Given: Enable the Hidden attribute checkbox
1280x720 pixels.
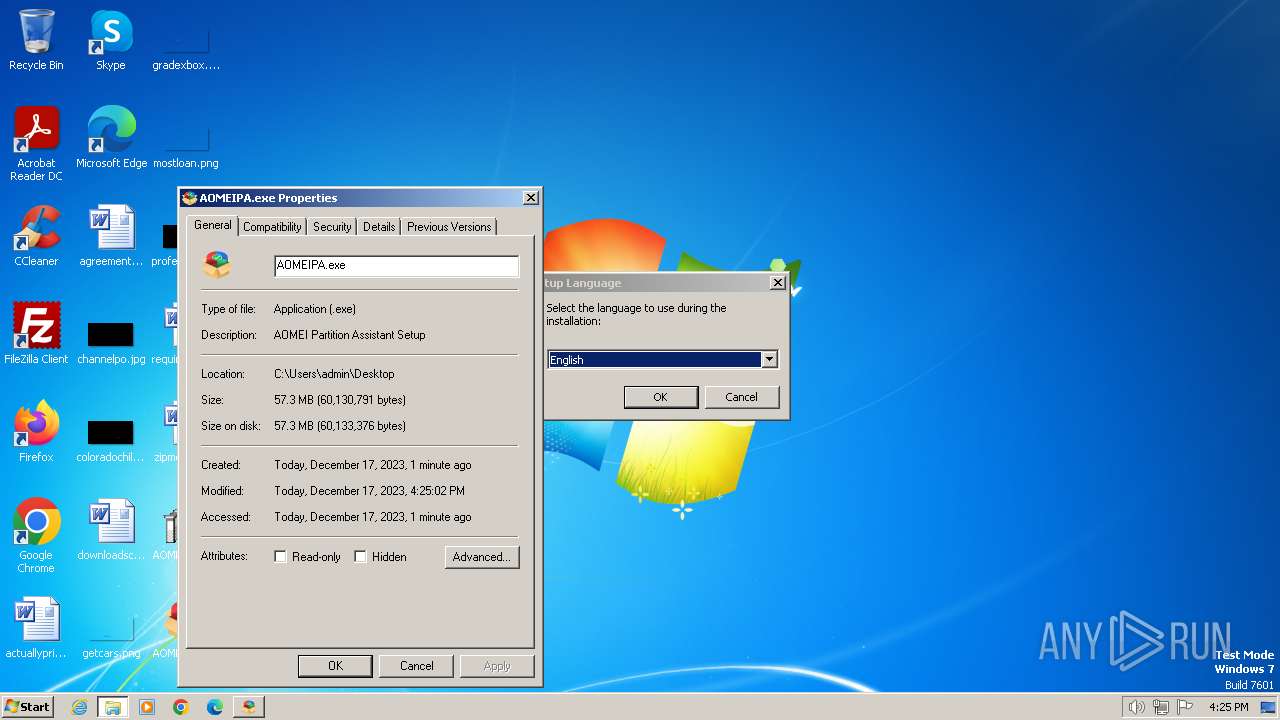Looking at the screenshot, I should (361, 557).
